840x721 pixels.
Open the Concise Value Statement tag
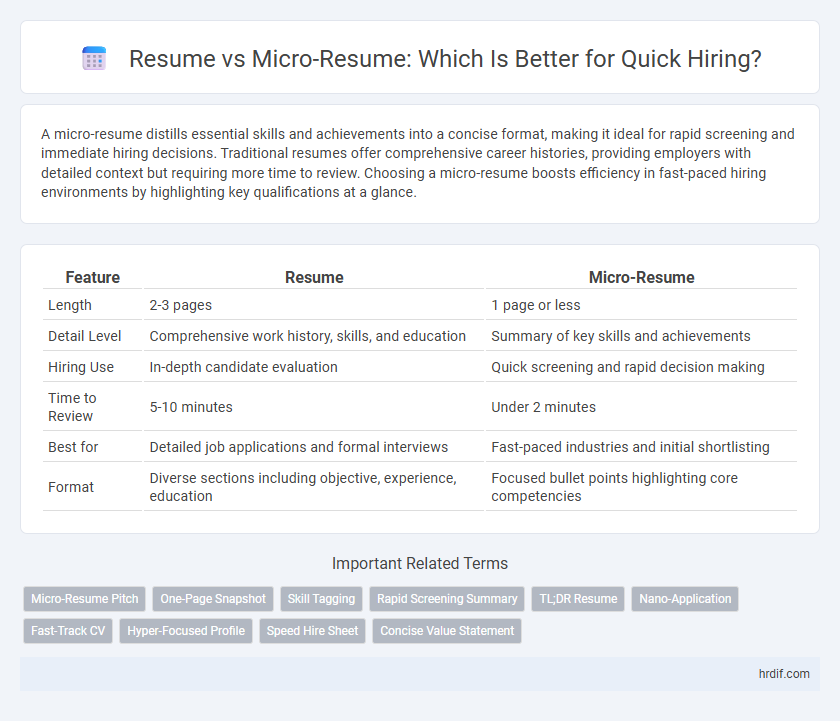pyautogui.click(x=447, y=631)
